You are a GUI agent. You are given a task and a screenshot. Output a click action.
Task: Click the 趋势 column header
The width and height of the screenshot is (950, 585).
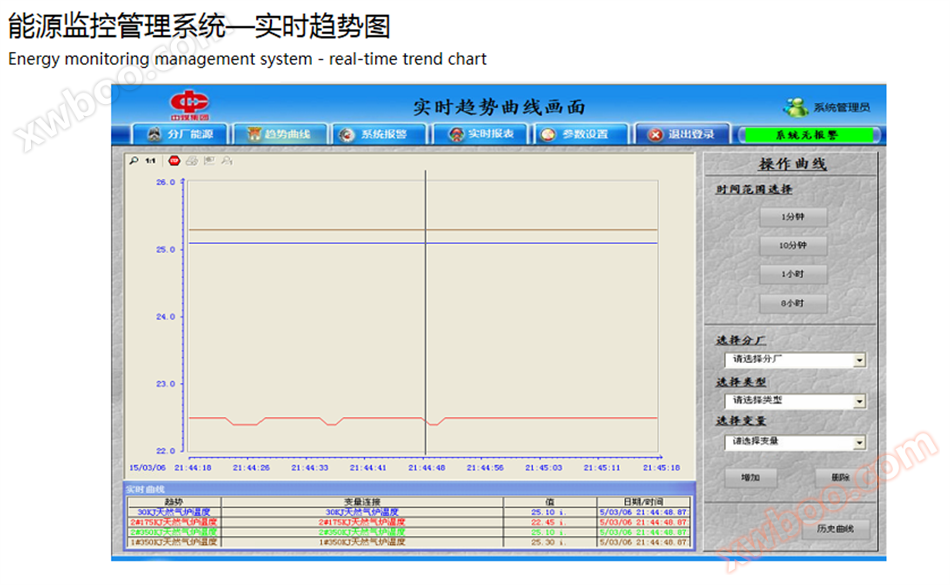click(174, 502)
